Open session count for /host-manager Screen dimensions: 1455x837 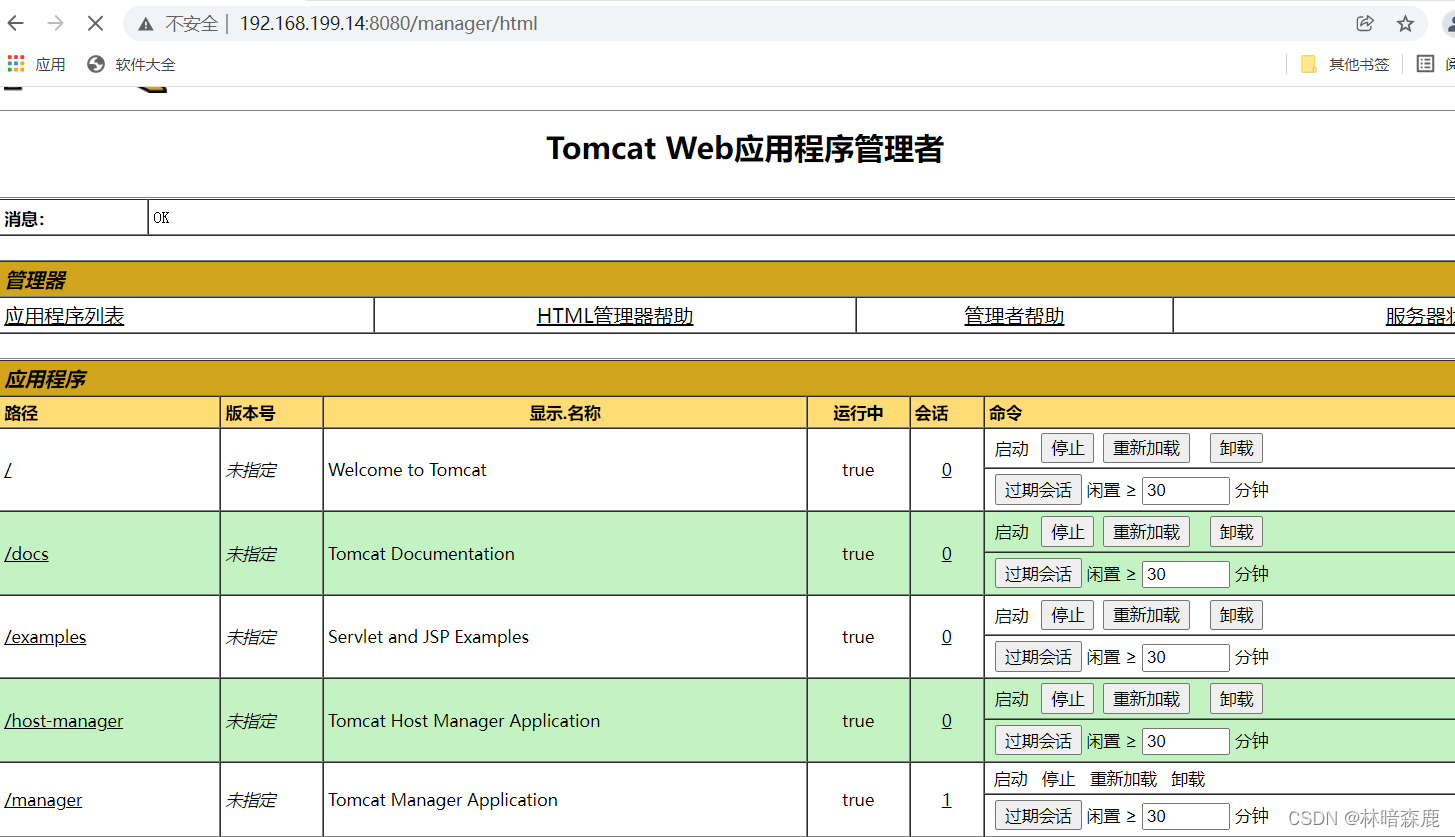[947, 721]
